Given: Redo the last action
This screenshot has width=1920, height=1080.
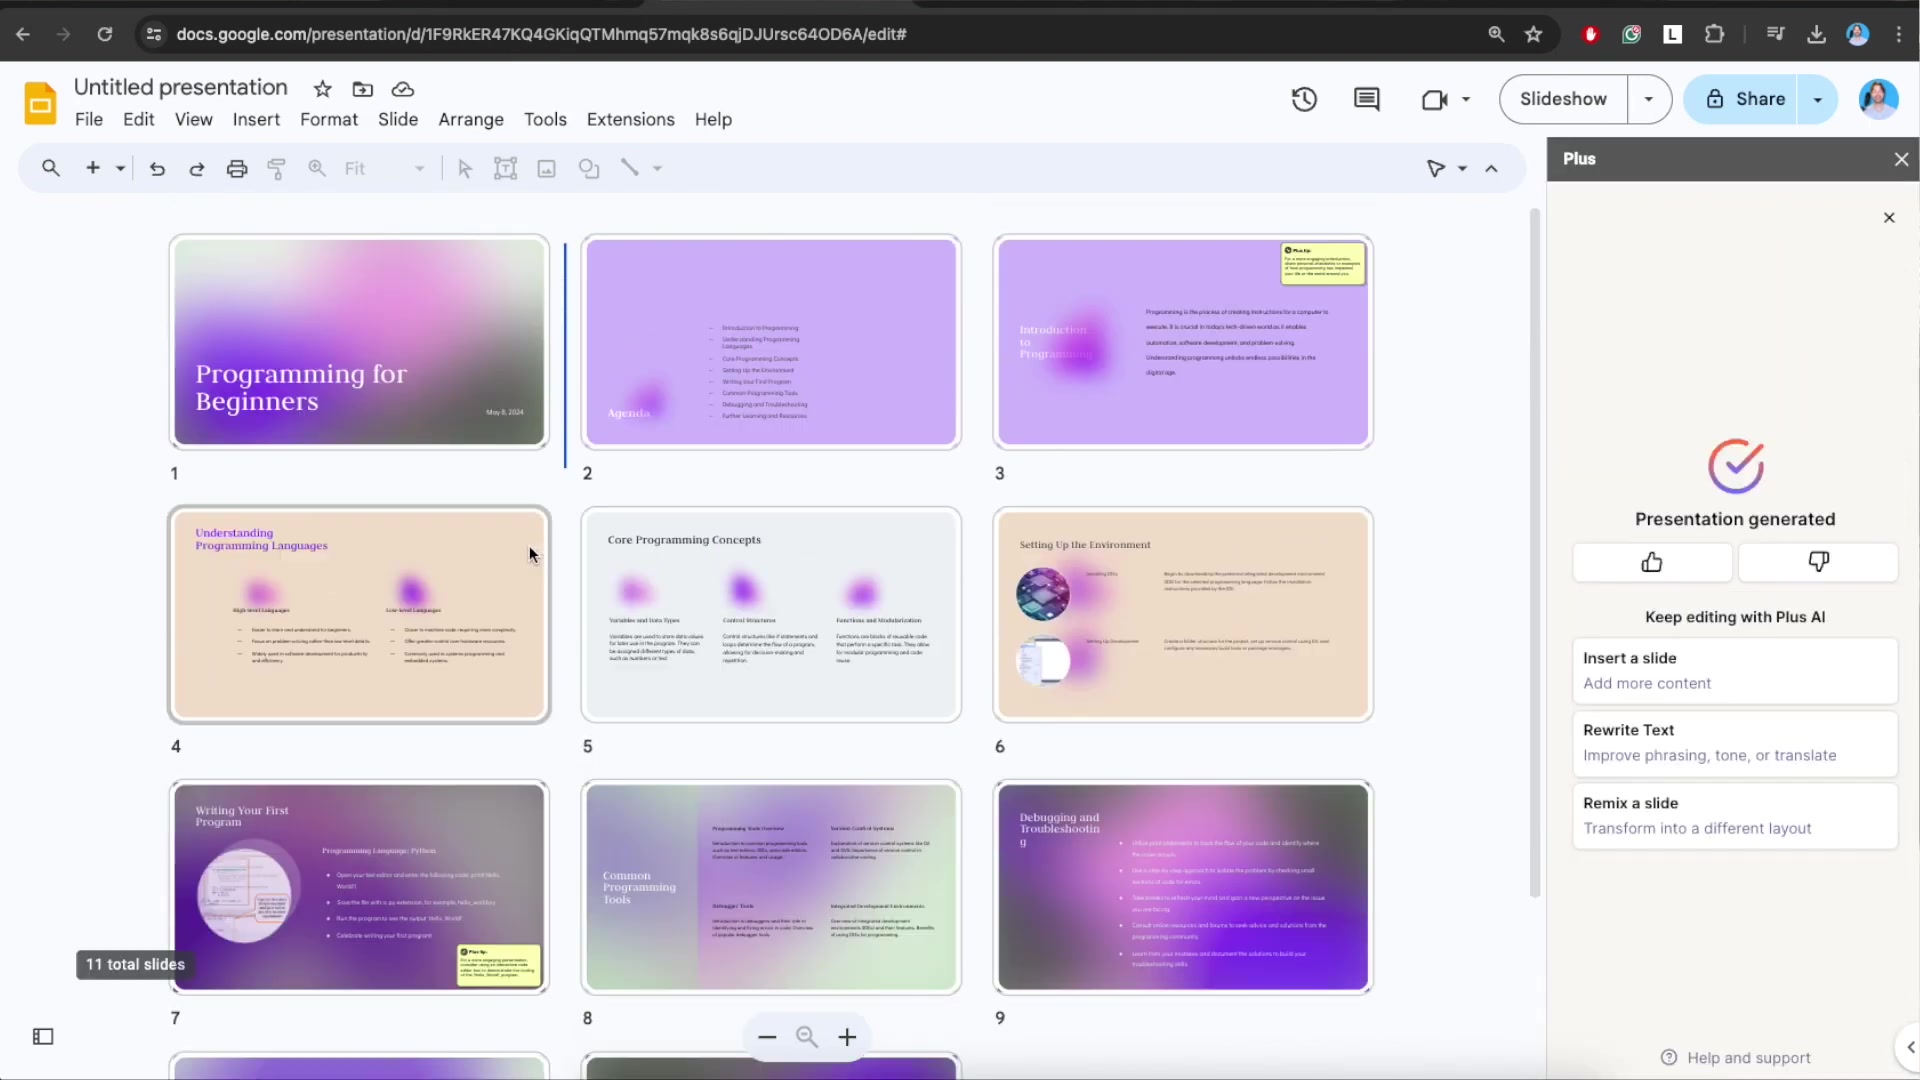Looking at the screenshot, I should pos(197,168).
